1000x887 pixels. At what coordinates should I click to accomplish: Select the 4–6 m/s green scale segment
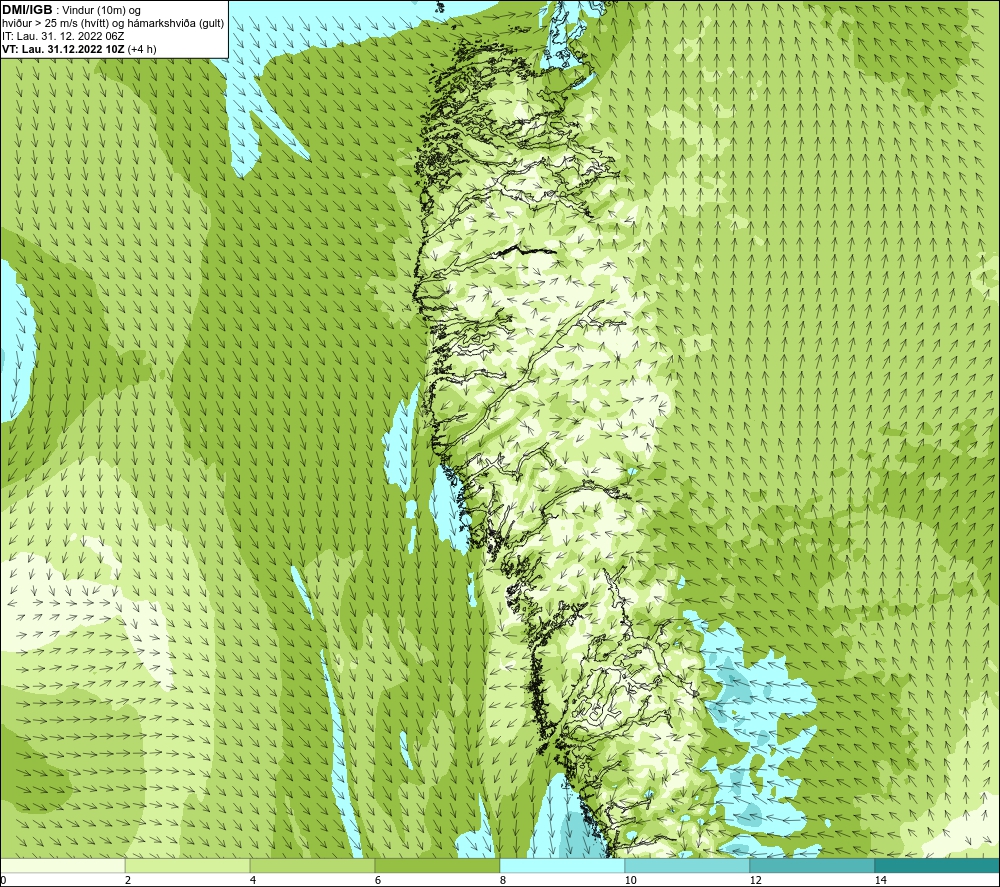pyautogui.click(x=312, y=865)
